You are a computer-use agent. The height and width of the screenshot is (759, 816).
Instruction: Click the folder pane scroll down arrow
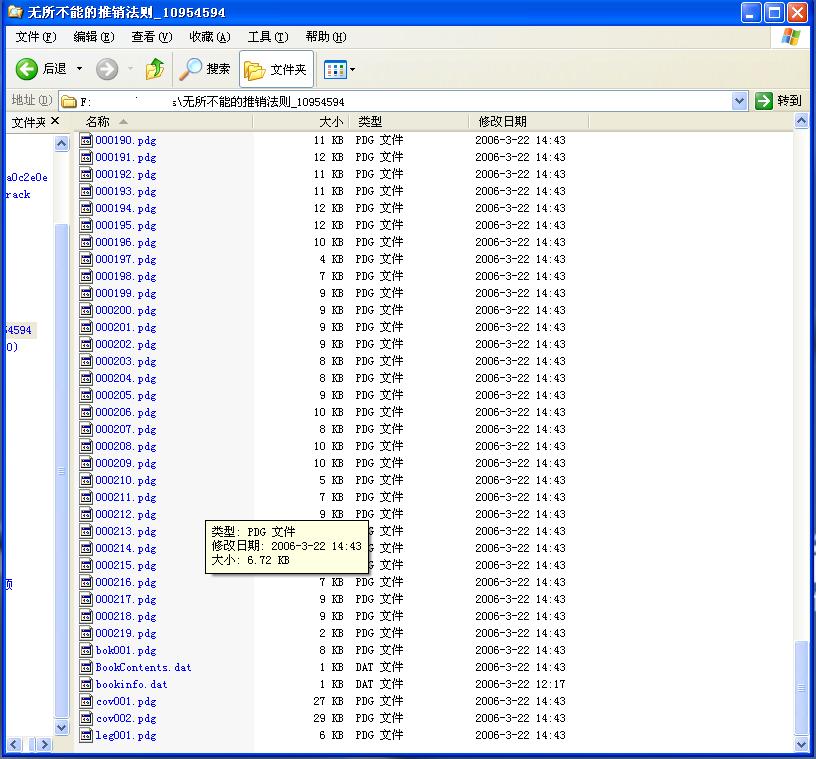pyautogui.click(x=61, y=727)
